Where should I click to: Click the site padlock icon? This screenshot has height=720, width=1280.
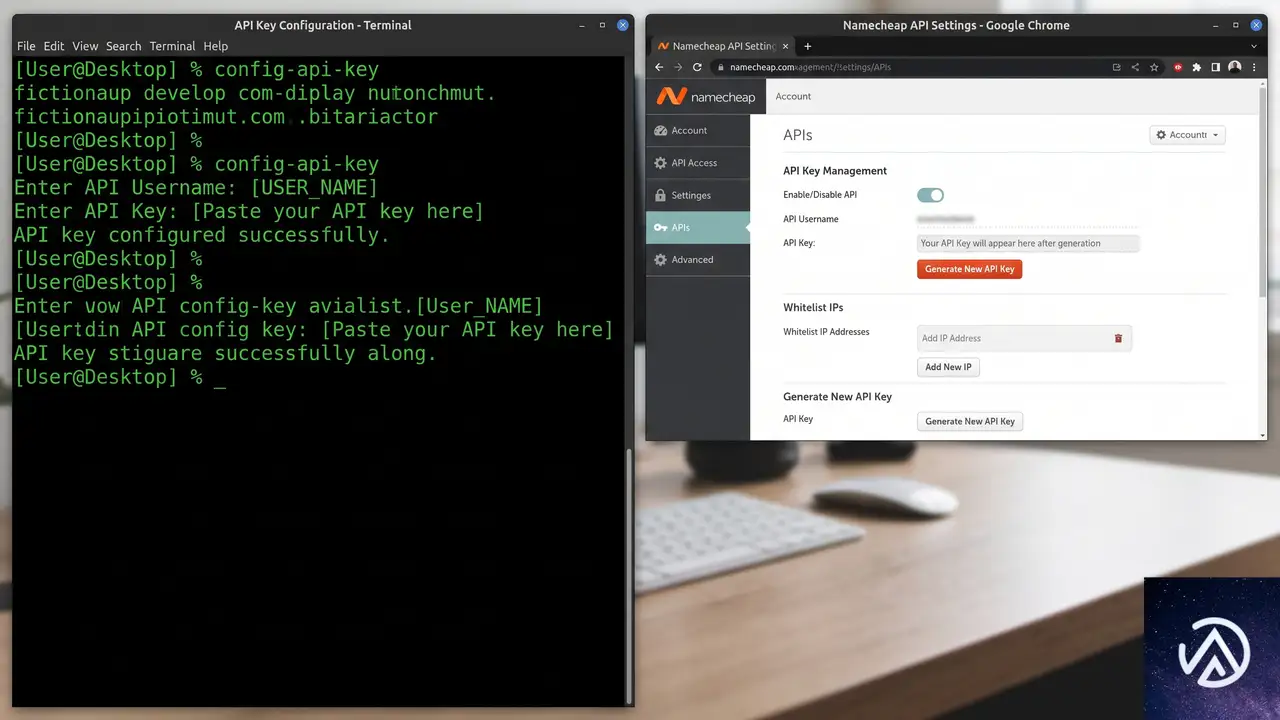(x=720, y=67)
